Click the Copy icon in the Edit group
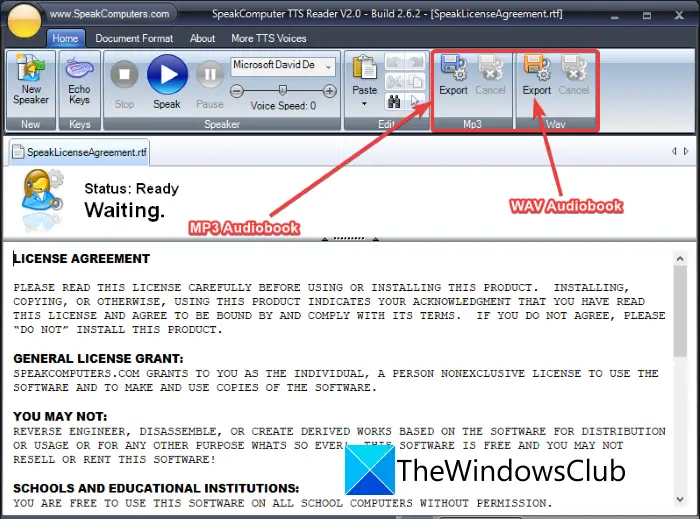The width and height of the screenshot is (700, 519). point(416,82)
